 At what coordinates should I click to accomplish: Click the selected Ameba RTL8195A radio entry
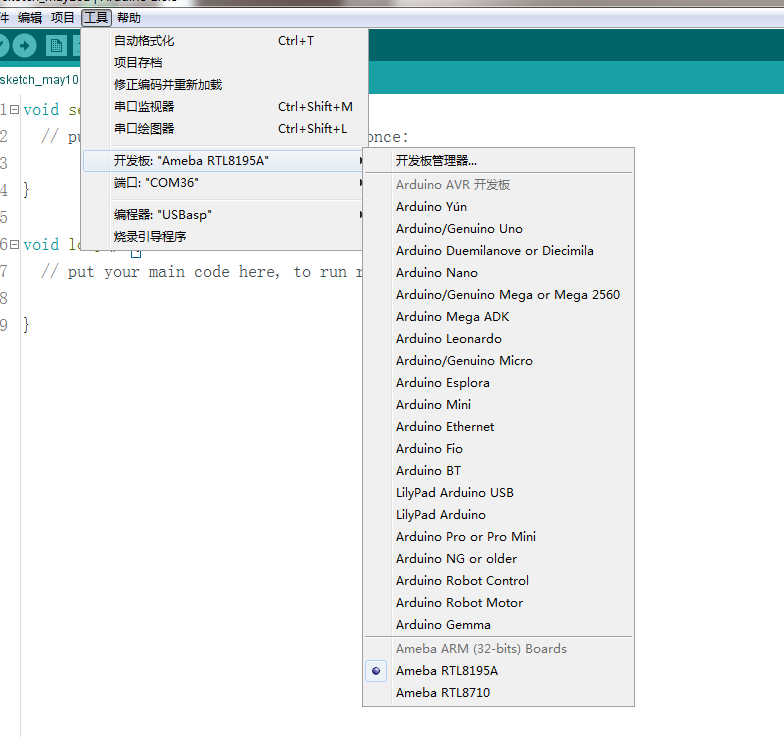[498, 670]
